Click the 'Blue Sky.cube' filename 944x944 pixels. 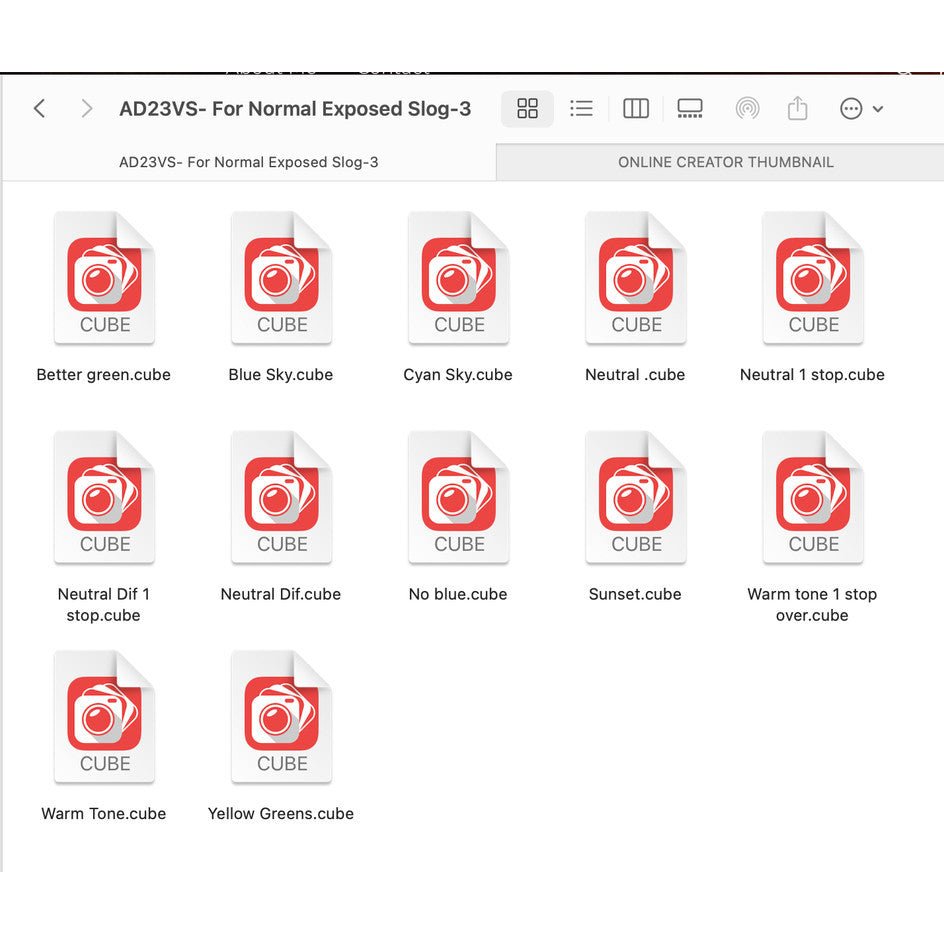click(x=281, y=374)
